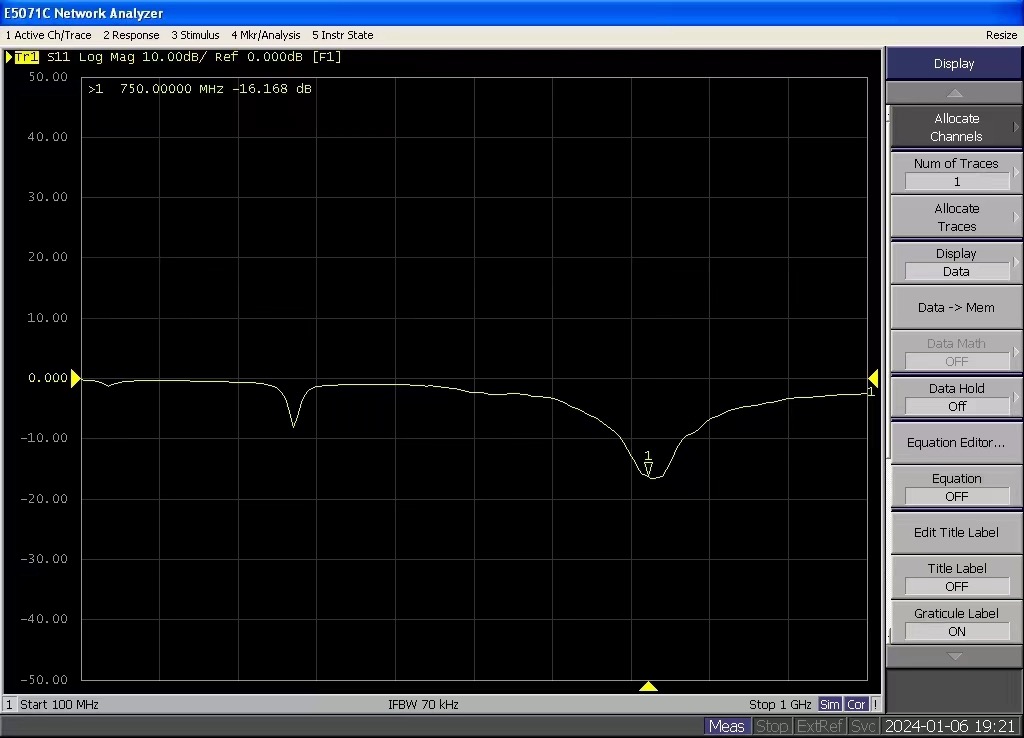Click the Sim status indicator
The image size is (1024, 738).
click(830, 704)
